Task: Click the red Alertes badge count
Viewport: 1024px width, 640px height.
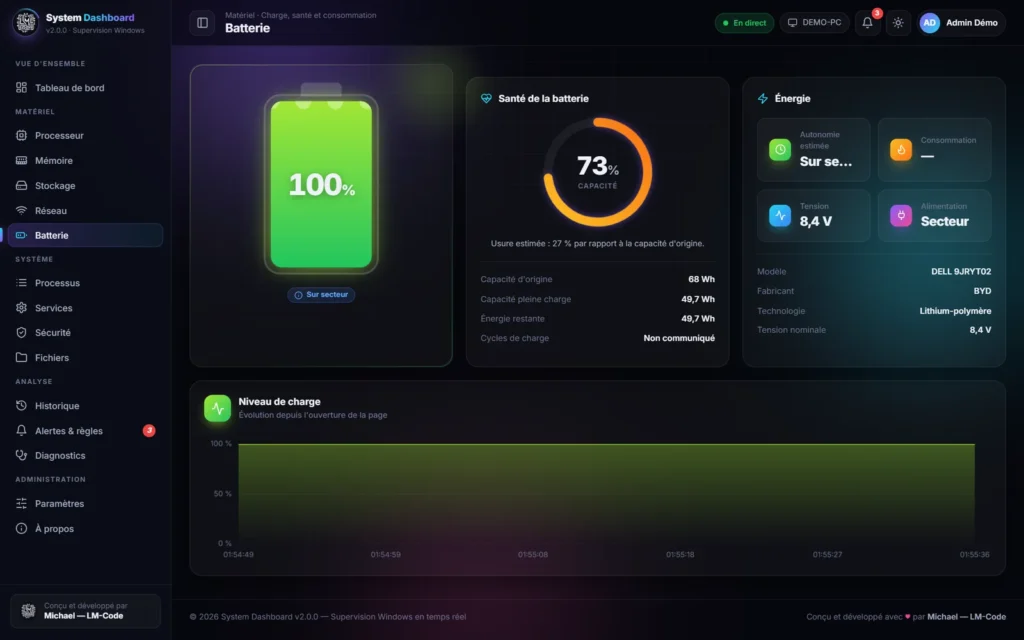Action: coord(149,430)
